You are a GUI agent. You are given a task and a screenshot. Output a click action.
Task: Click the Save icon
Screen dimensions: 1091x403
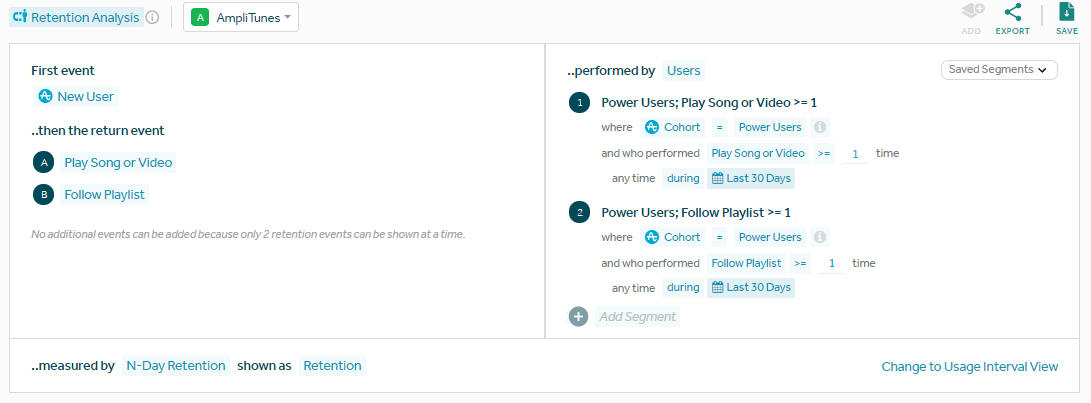click(1066, 12)
